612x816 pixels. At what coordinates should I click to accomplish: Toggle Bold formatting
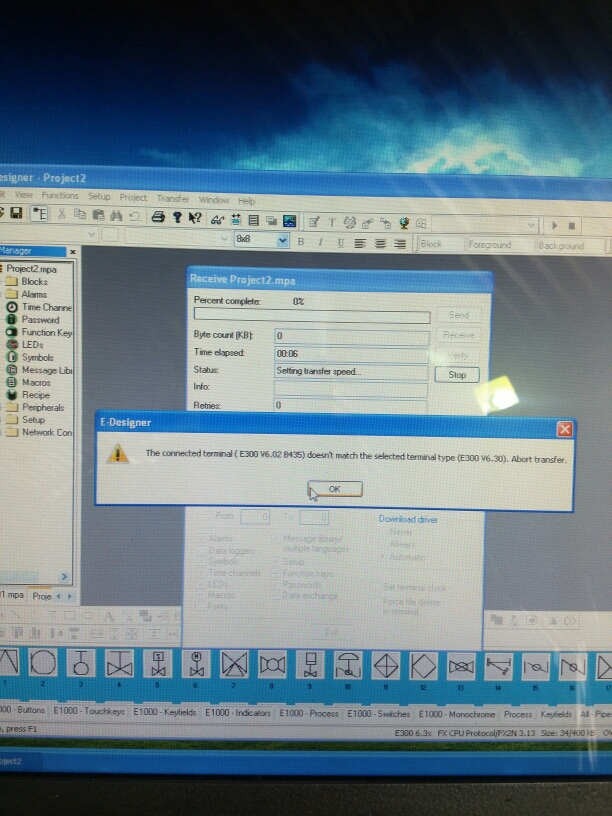(x=301, y=241)
